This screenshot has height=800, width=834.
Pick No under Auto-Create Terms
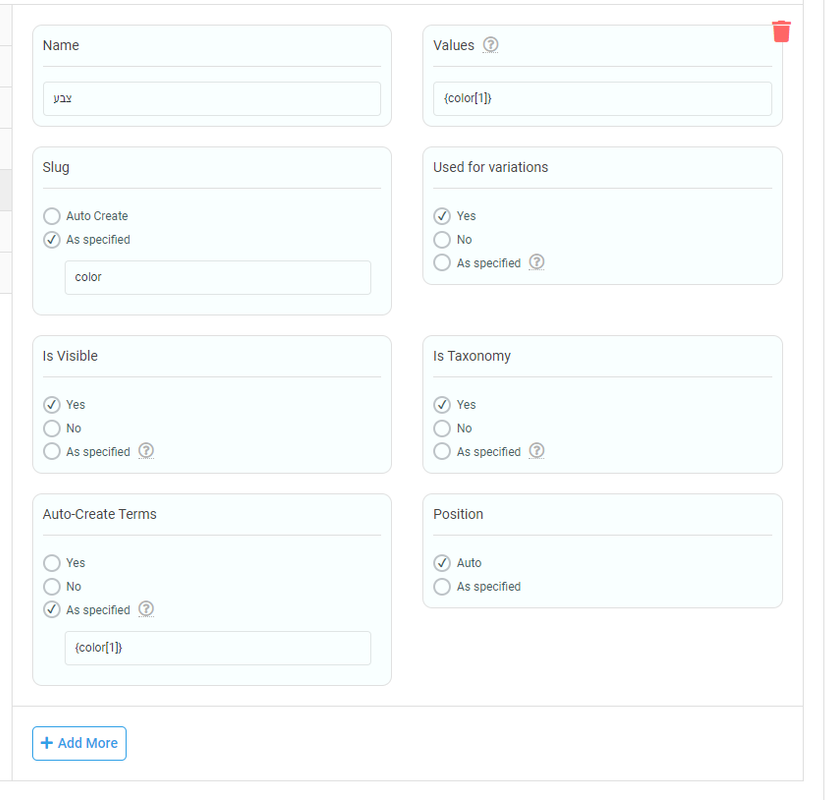[x=52, y=586]
